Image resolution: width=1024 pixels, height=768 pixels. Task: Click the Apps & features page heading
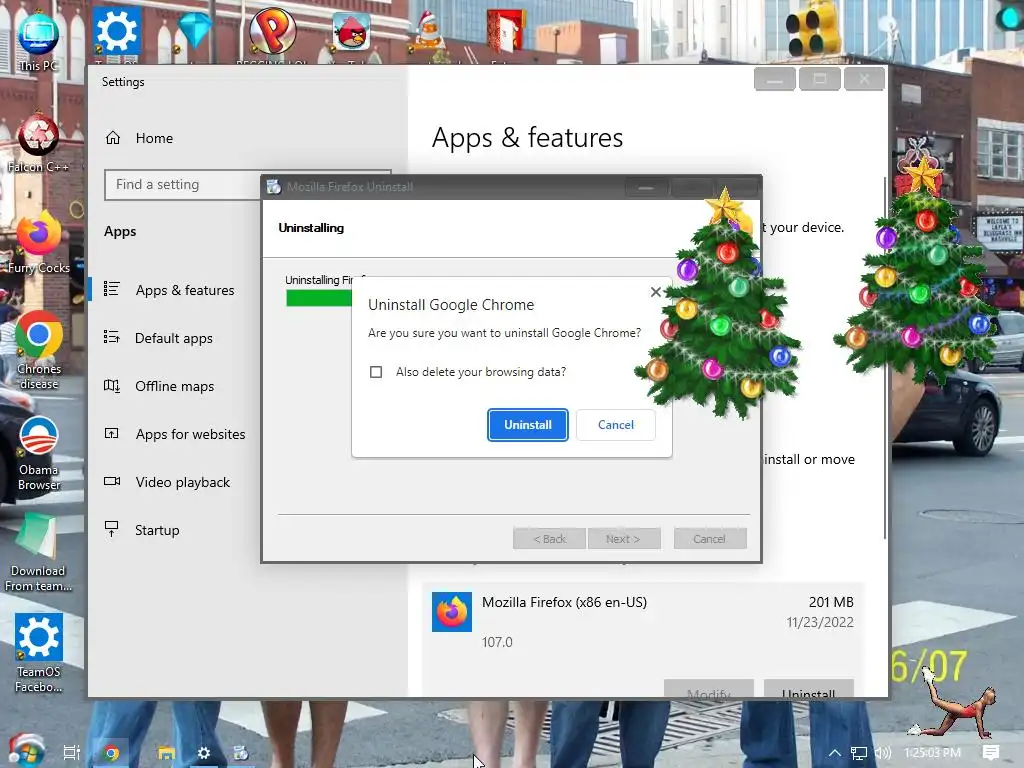point(527,138)
